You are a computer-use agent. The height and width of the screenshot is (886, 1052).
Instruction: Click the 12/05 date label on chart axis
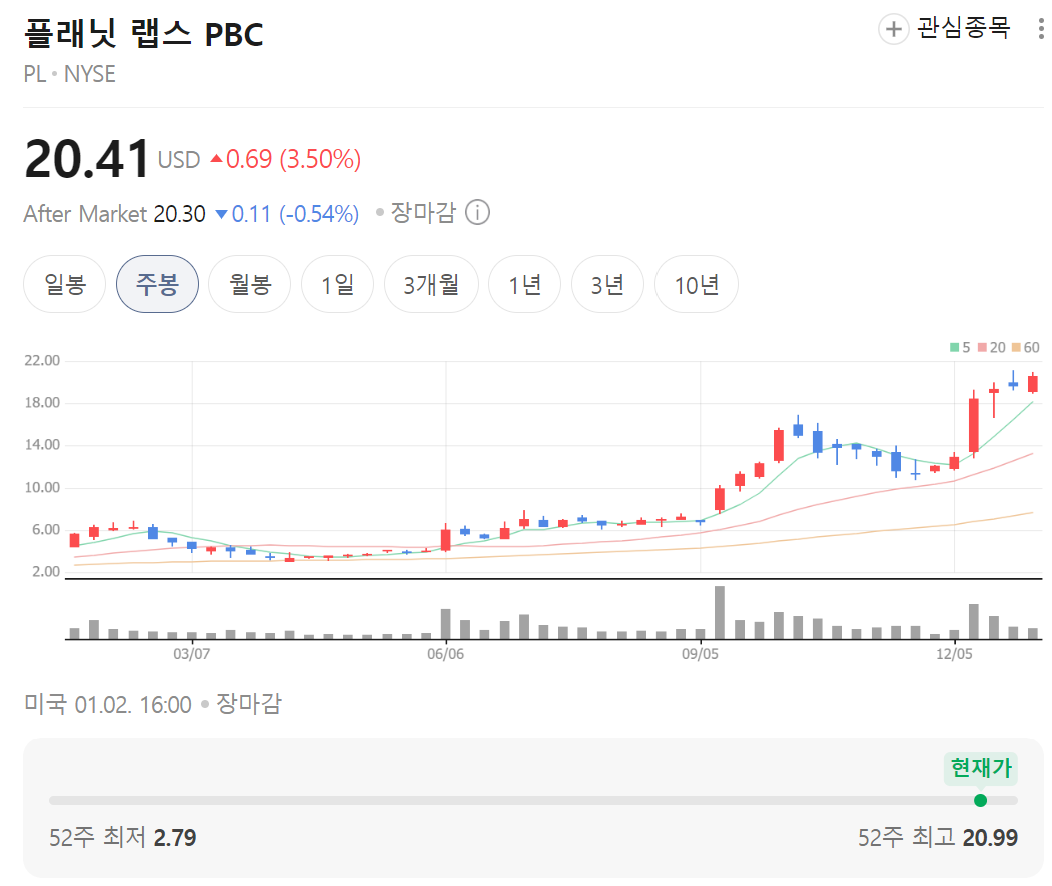tap(954, 654)
